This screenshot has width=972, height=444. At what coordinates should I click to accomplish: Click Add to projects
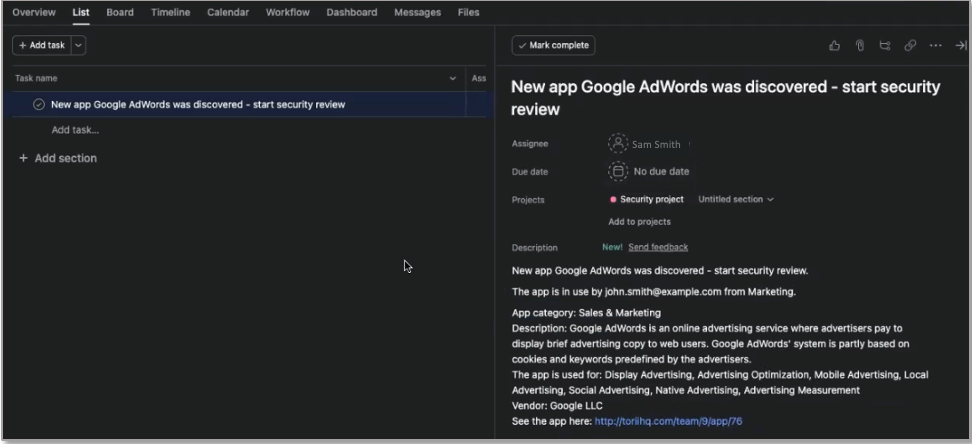click(639, 221)
